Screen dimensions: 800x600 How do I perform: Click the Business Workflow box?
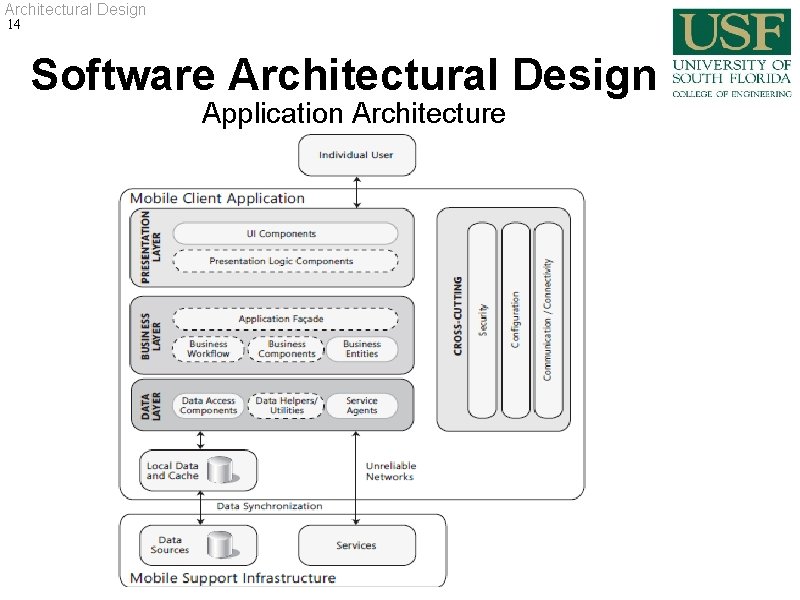[208, 349]
